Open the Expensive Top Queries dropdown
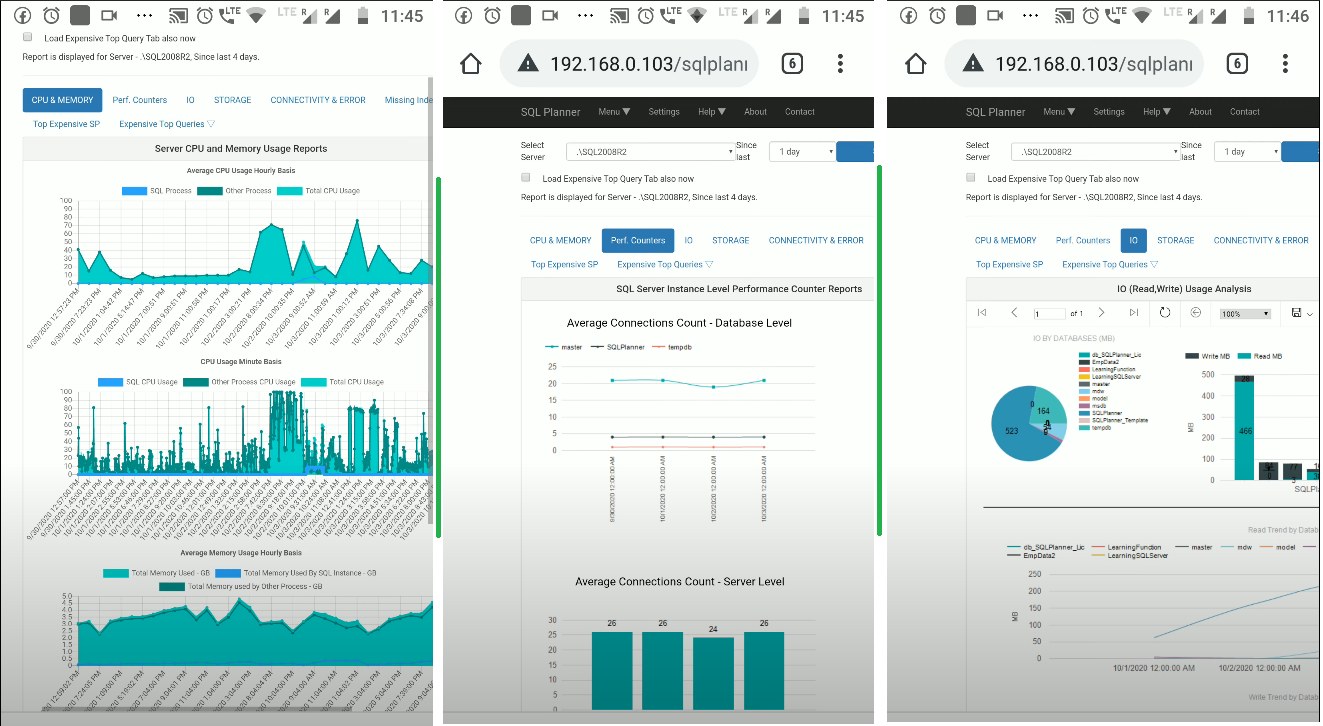 coord(1110,264)
